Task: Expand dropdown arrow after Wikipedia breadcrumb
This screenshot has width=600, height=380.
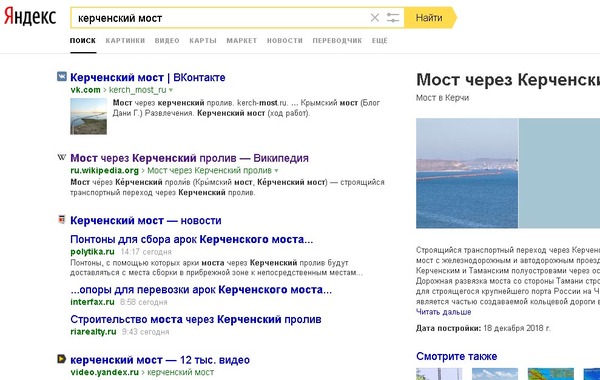Action: pyautogui.click(x=276, y=171)
